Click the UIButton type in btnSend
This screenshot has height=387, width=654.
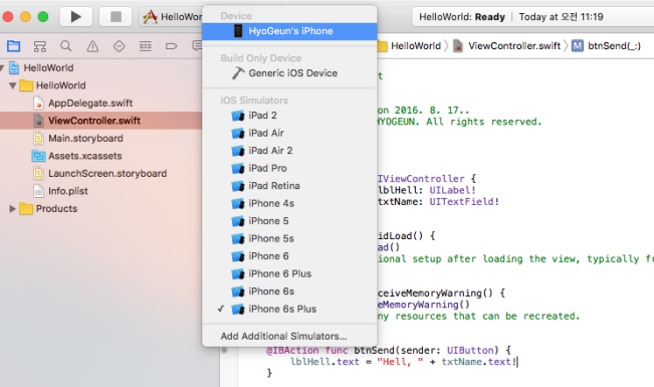470,350
